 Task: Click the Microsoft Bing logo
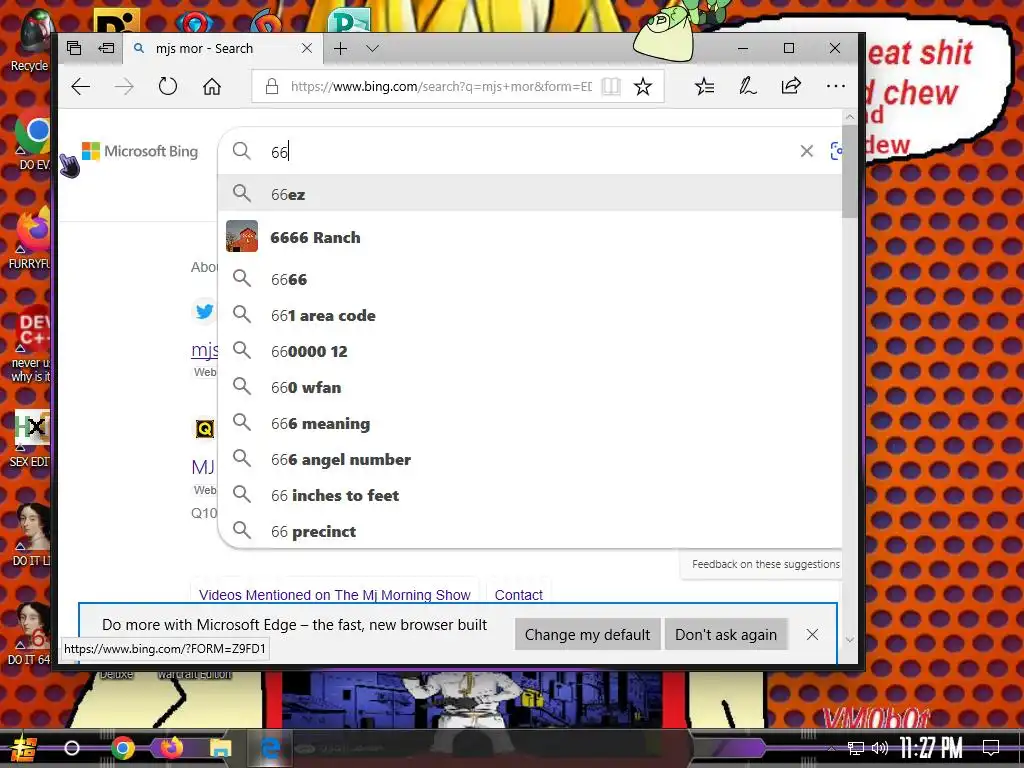point(140,151)
